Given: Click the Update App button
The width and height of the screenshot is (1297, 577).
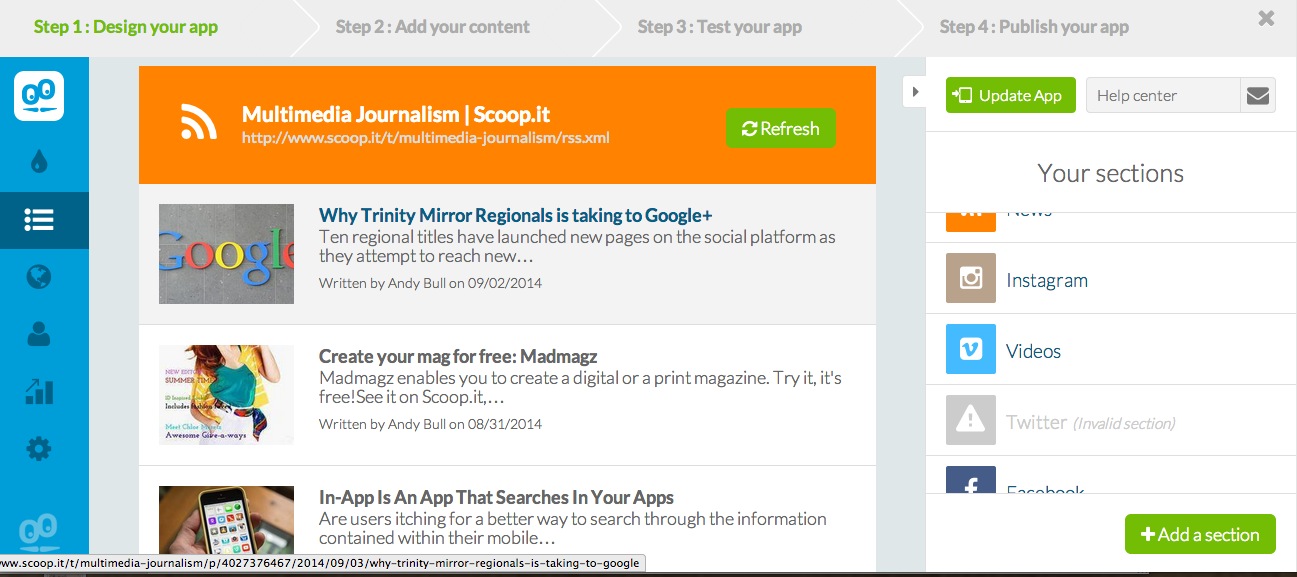Looking at the screenshot, I should click(x=1011, y=95).
